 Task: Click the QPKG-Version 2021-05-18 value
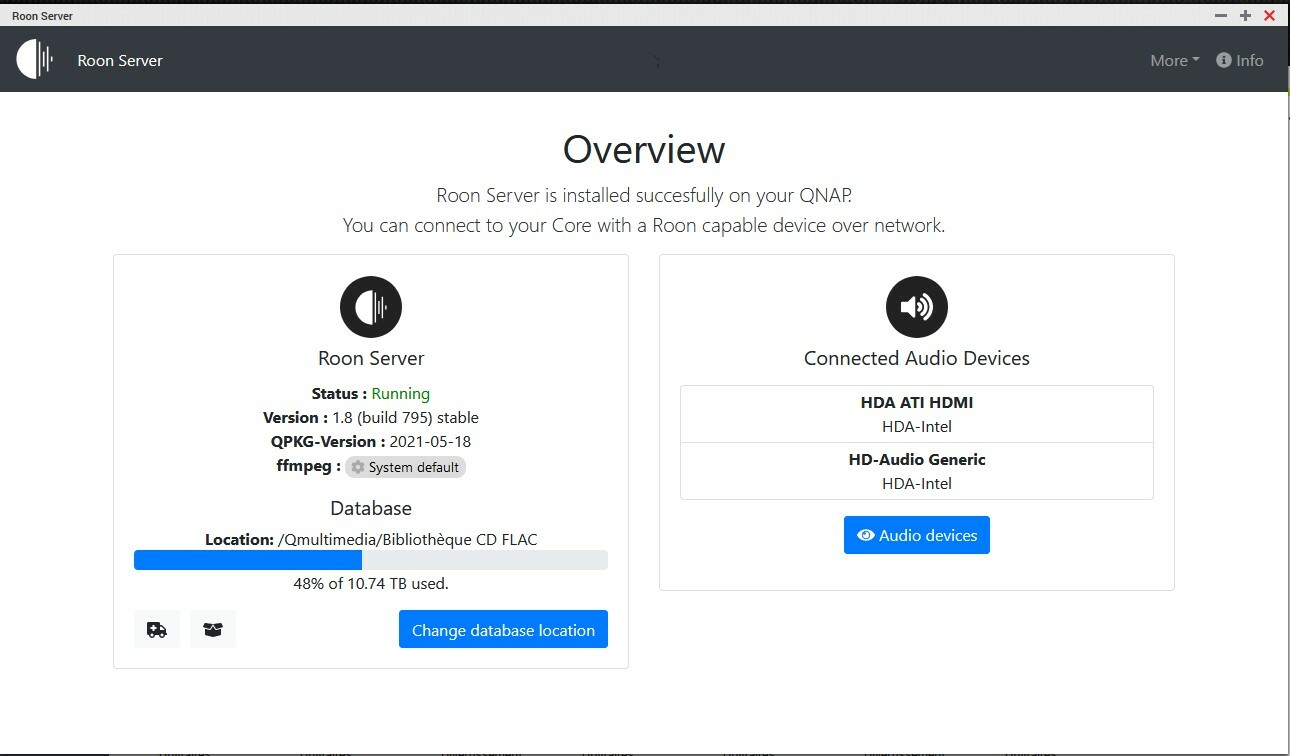pos(429,442)
